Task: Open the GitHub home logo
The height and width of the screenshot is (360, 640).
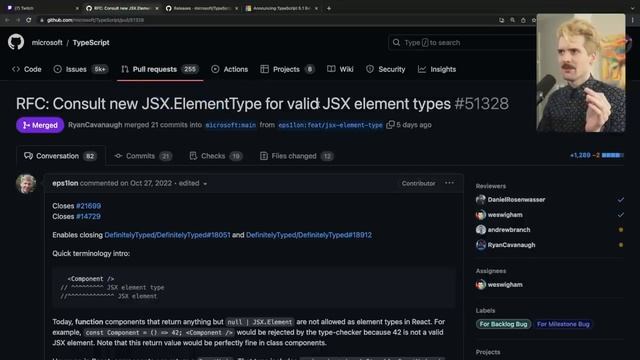Action: pos(16,42)
